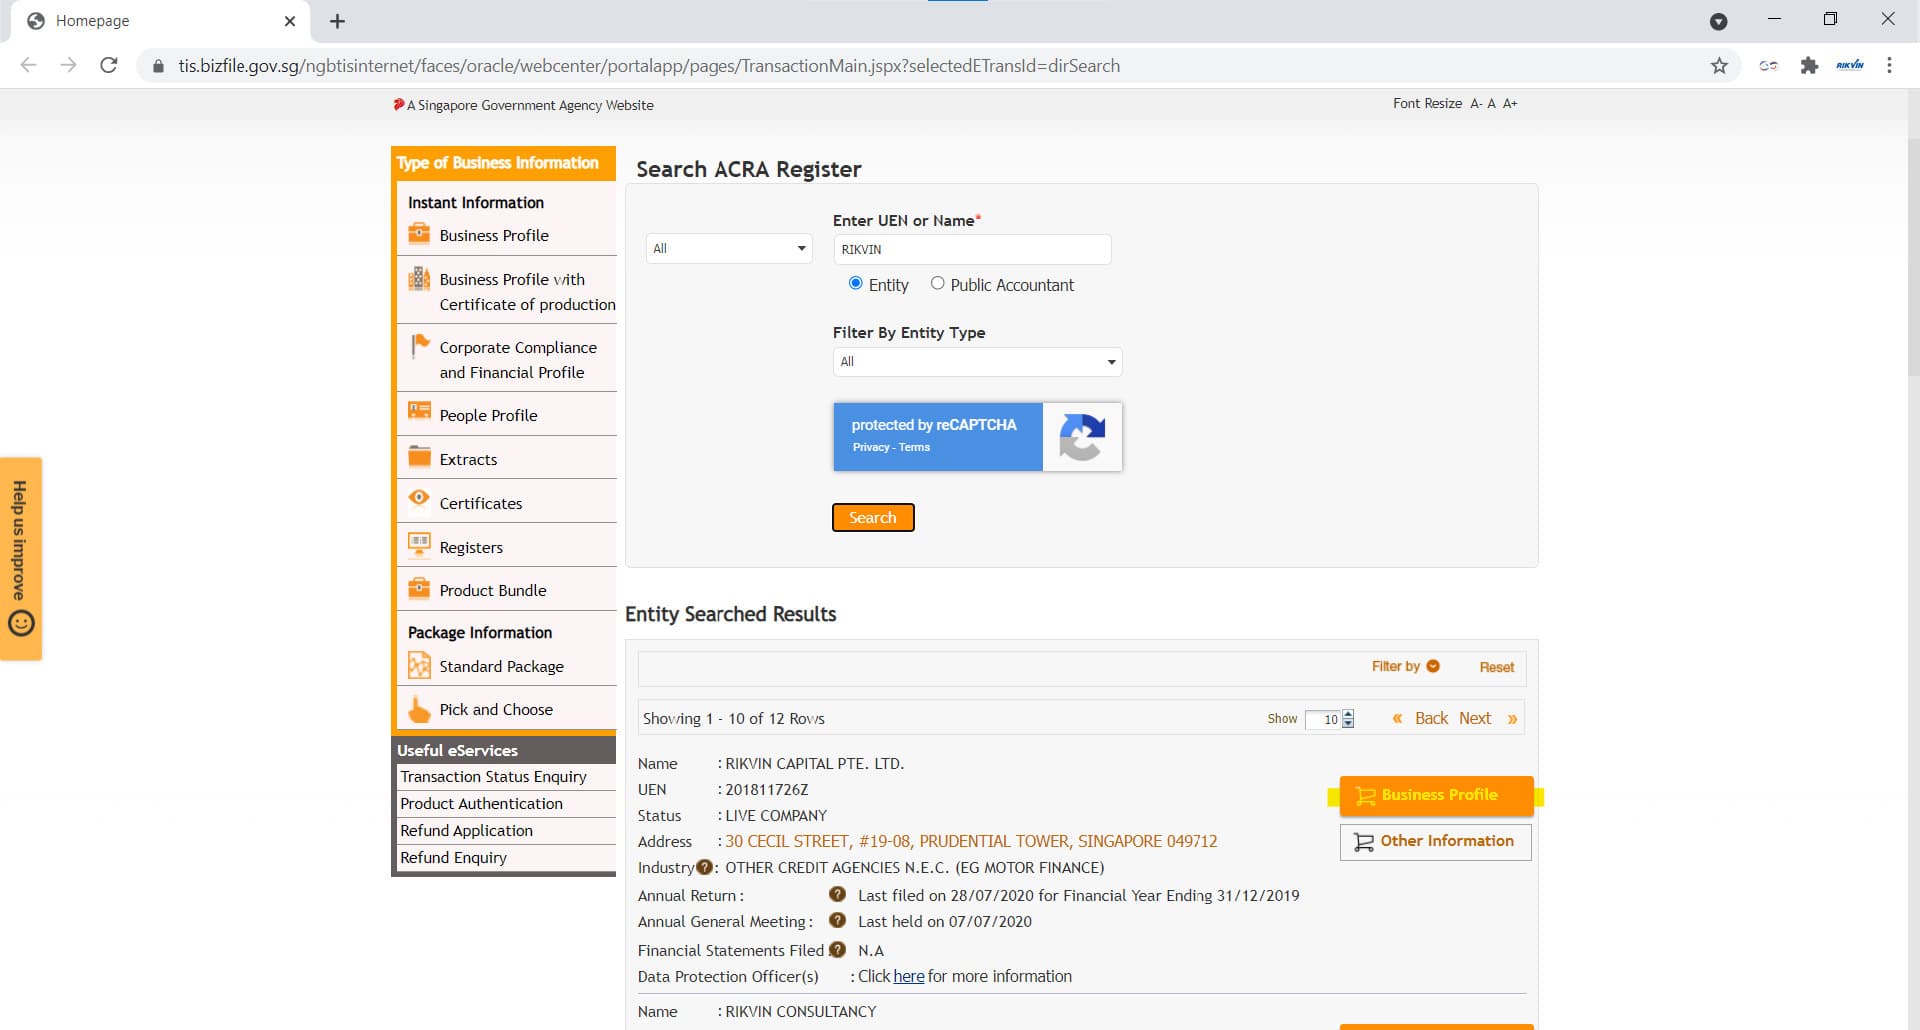Open the Certificates menu item
Screen dimensions: 1920x1030
481,503
